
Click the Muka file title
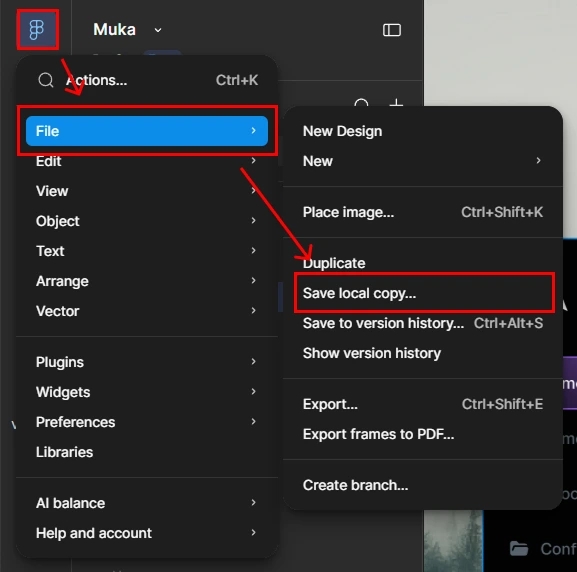click(x=114, y=29)
